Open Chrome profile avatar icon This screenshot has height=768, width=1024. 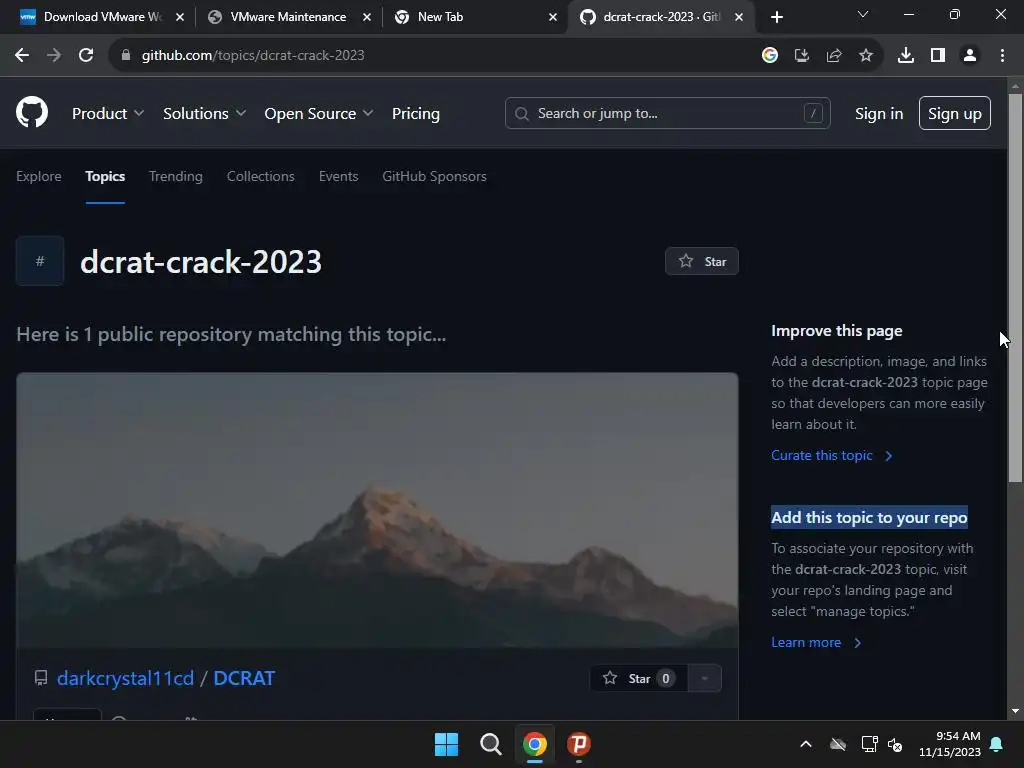(x=970, y=56)
